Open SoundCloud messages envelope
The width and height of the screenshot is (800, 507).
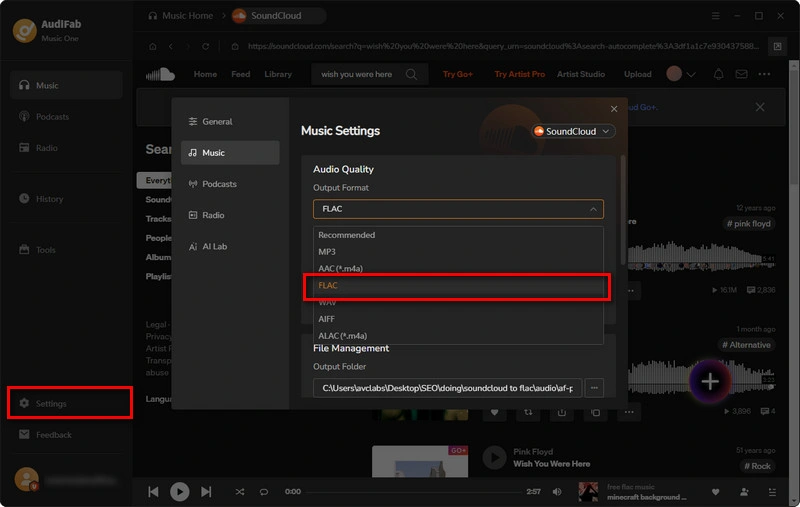(741, 74)
